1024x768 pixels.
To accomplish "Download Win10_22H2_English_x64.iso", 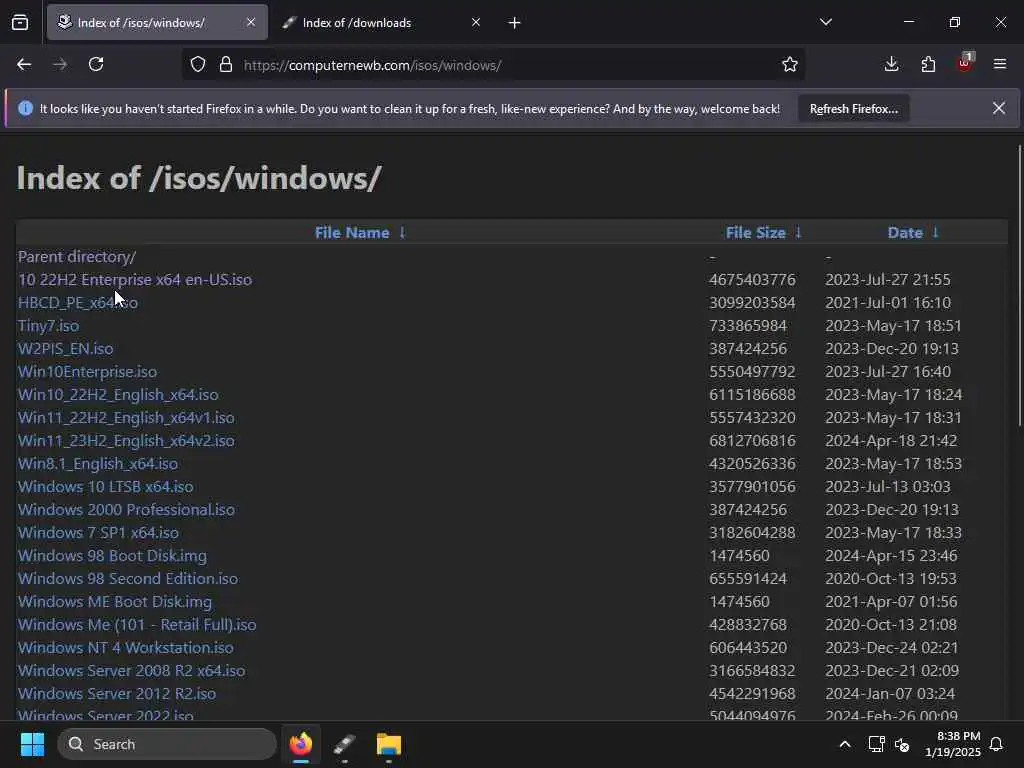I will [x=118, y=394].
